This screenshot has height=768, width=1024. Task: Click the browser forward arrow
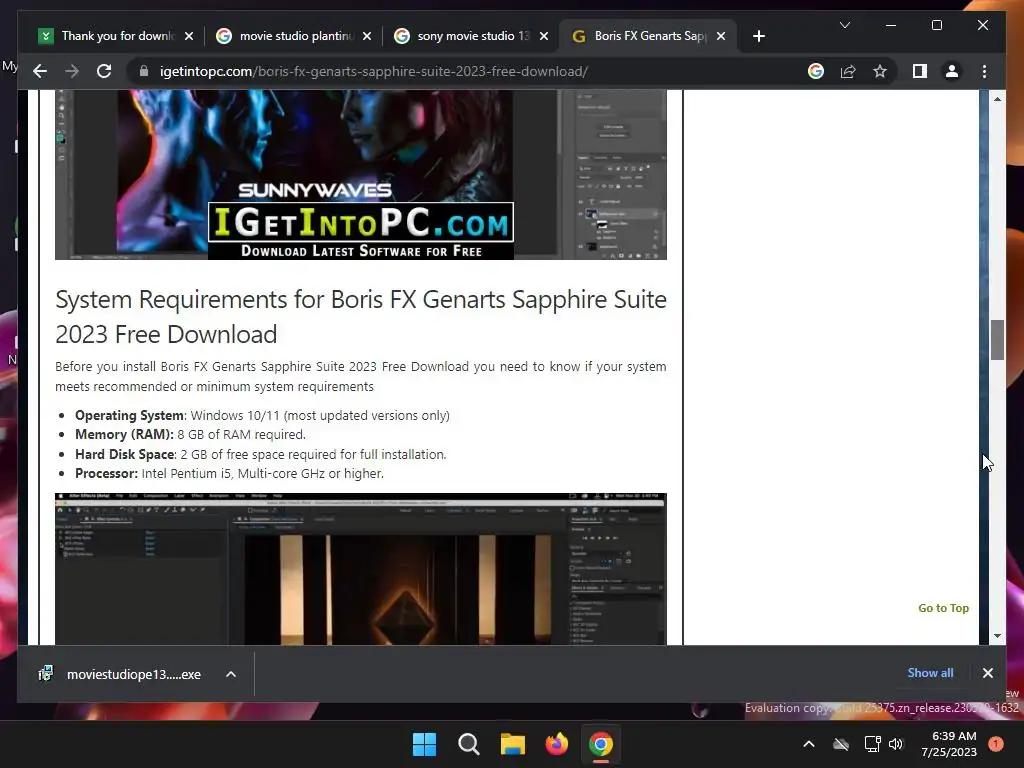pyautogui.click(x=72, y=71)
